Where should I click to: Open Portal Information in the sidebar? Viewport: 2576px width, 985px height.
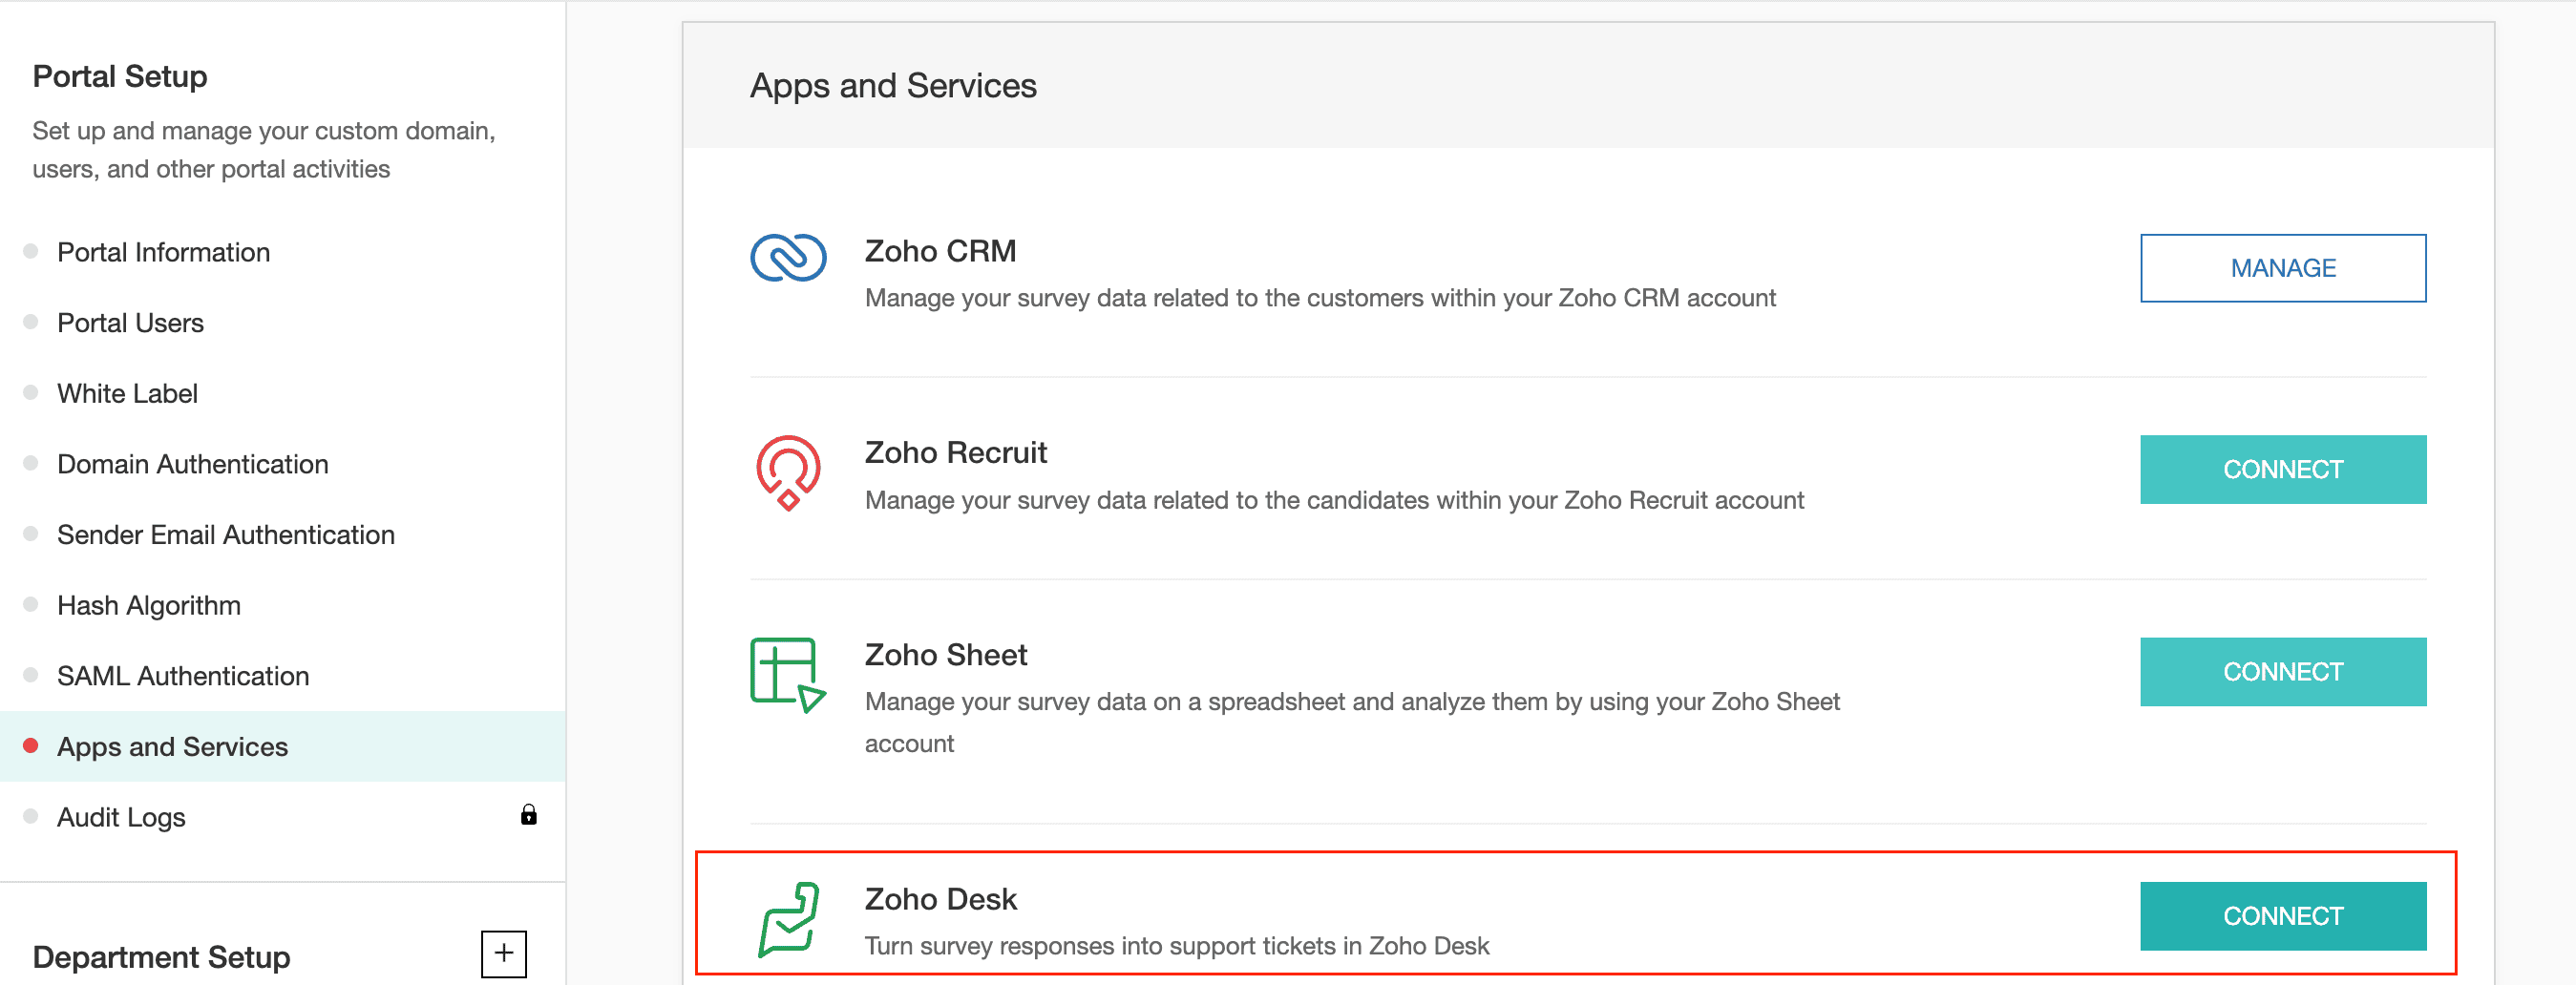(163, 252)
